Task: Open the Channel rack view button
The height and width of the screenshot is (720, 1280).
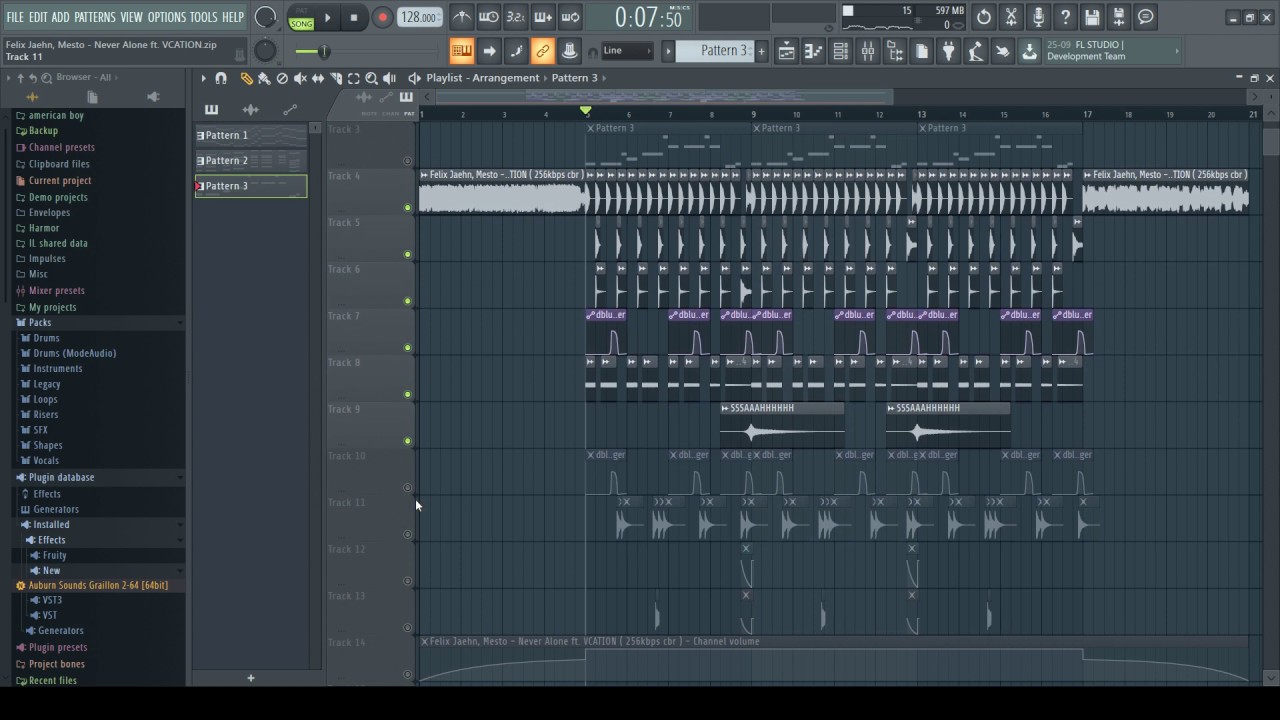Action: click(841, 51)
